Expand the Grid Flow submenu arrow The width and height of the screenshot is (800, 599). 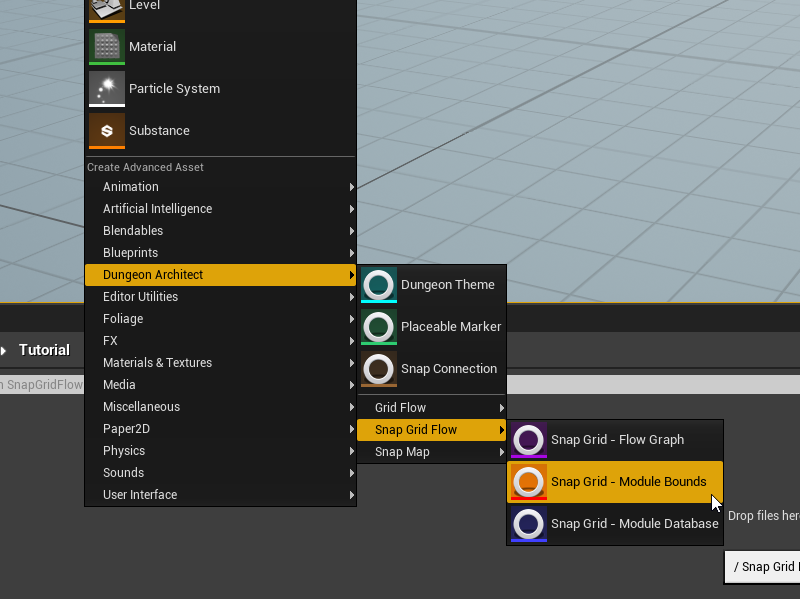pyautogui.click(x=502, y=408)
